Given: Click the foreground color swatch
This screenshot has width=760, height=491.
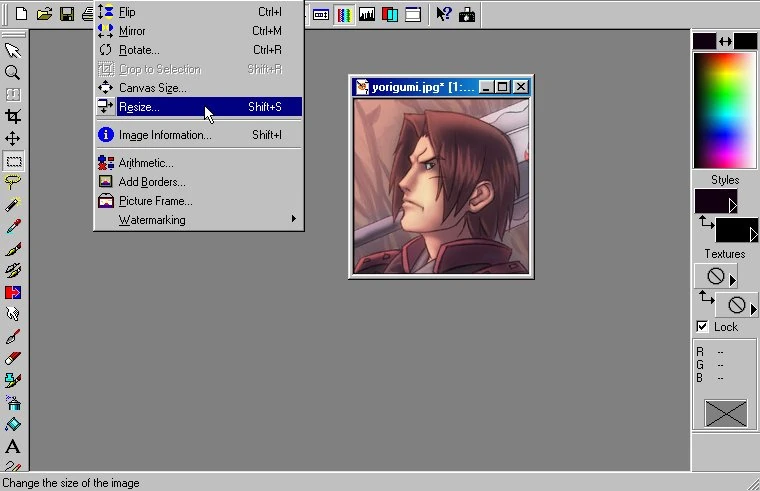Looking at the screenshot, I should (x=704, y=41).
